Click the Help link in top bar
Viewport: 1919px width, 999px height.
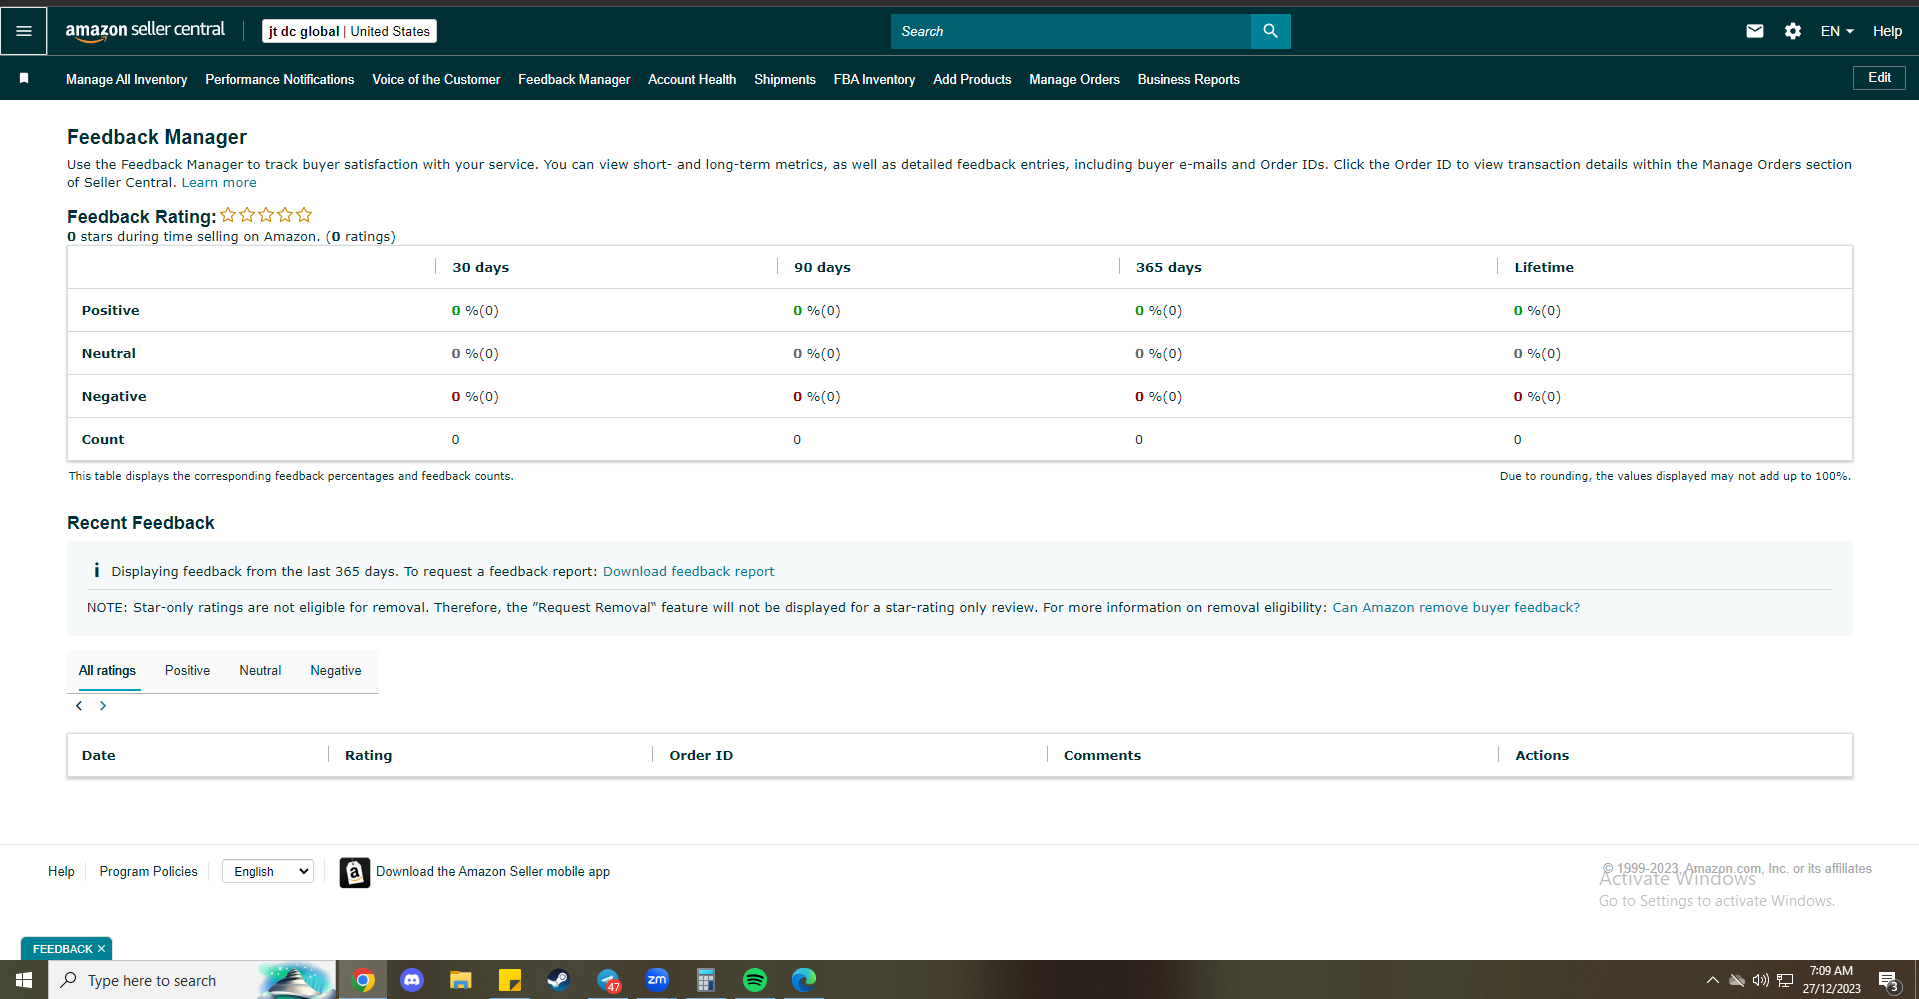[1887, 31]
